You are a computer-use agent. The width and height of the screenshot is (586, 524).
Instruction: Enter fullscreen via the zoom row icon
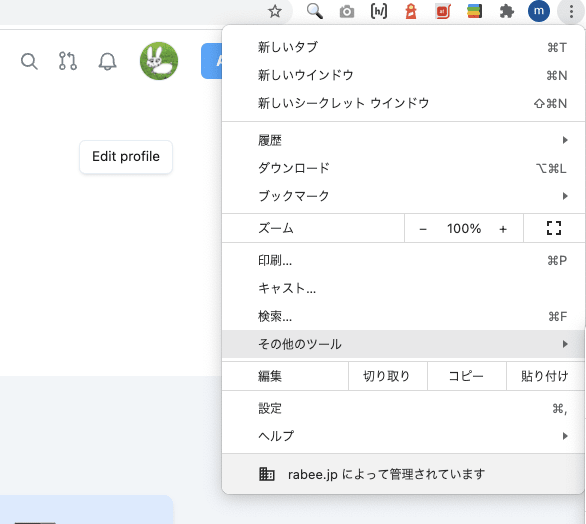(x=554, y=228)
